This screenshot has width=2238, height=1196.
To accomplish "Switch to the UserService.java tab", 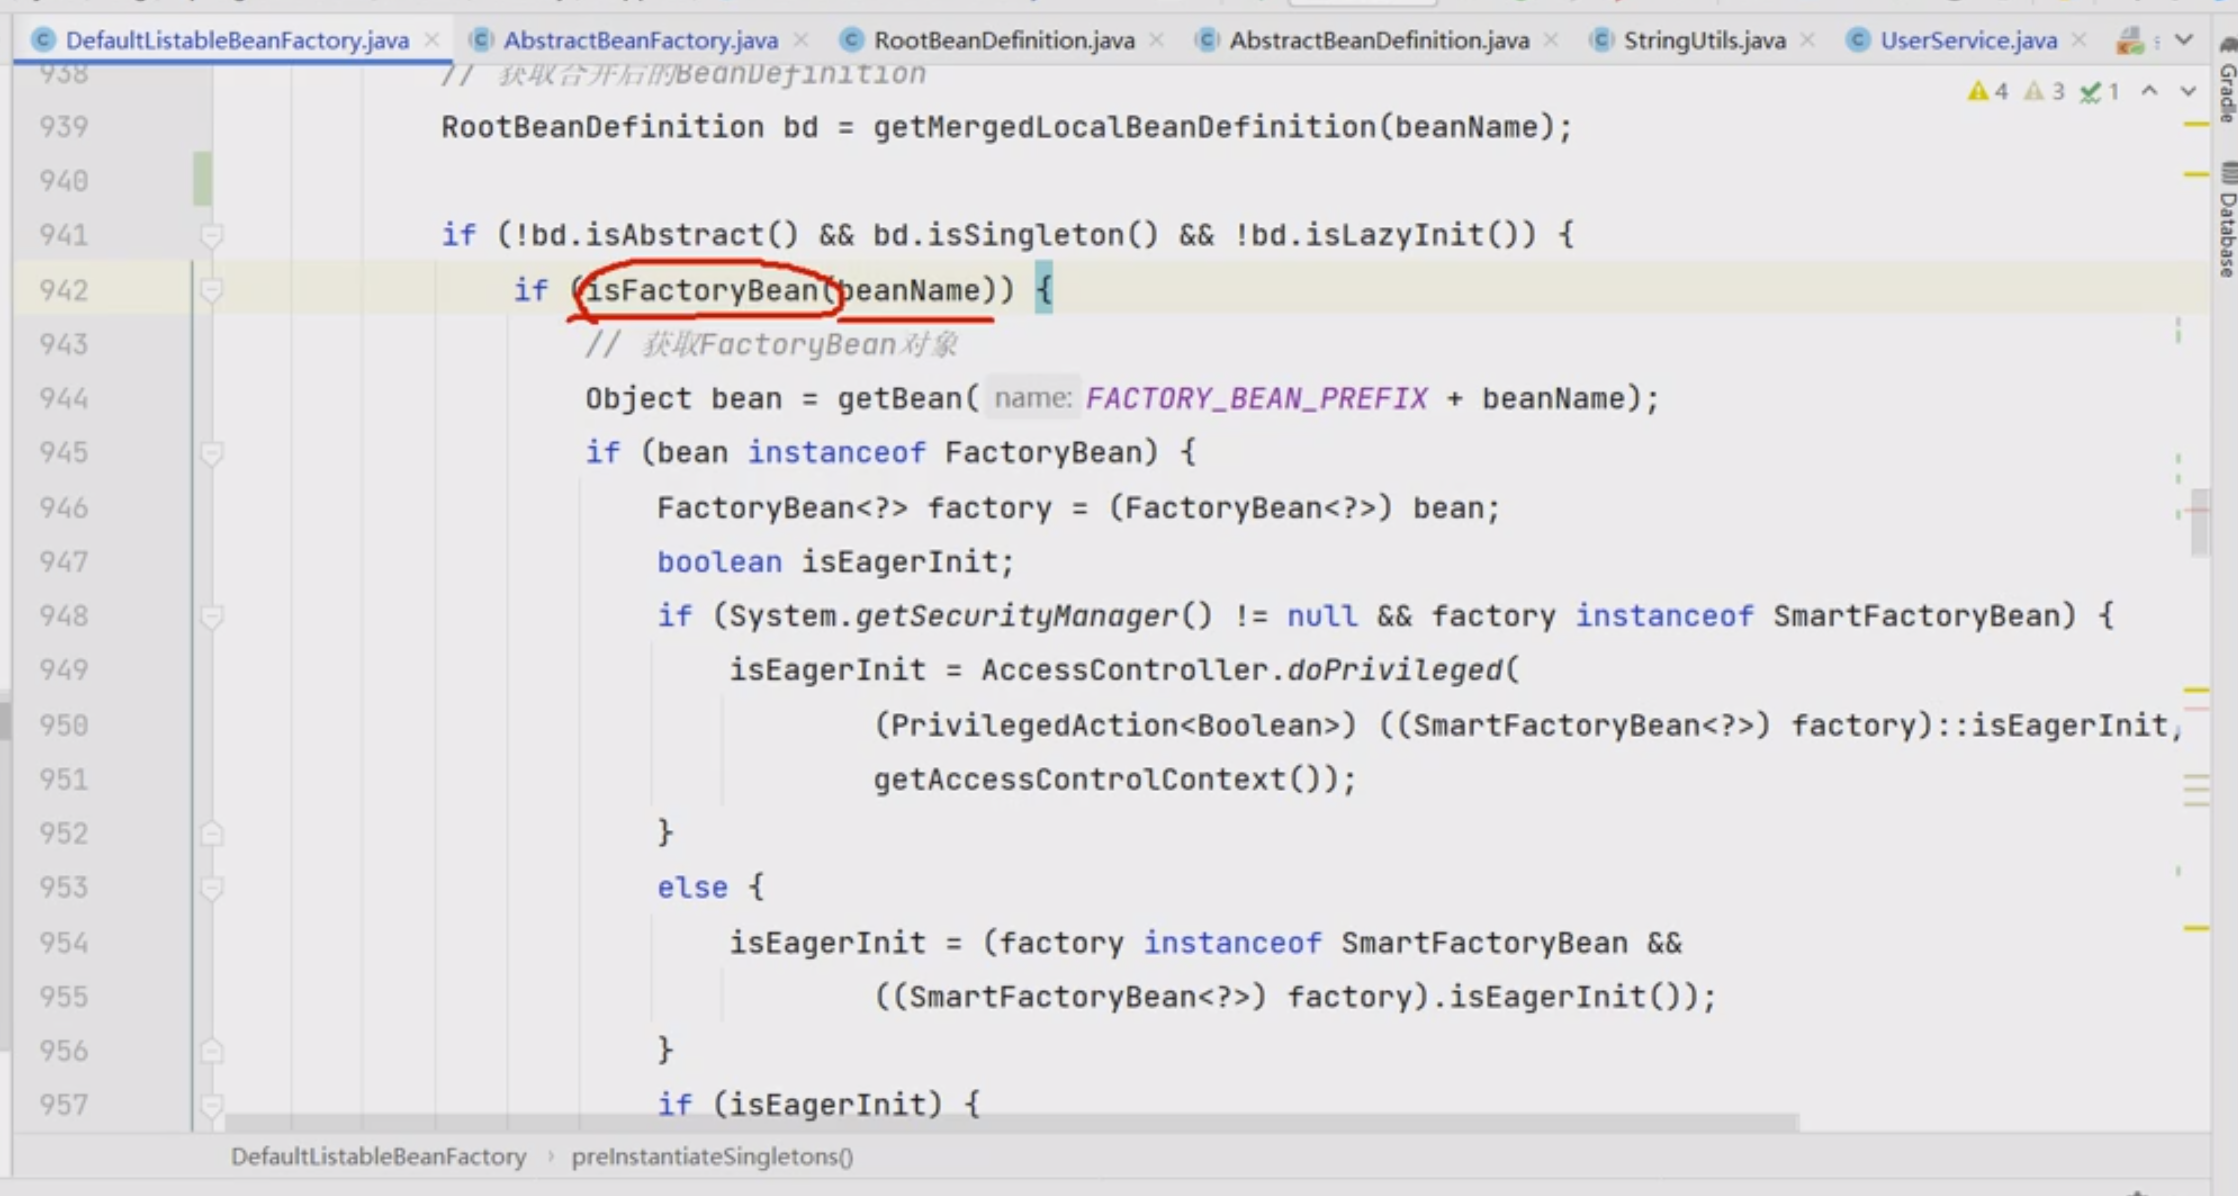I will pos(1968,40).
